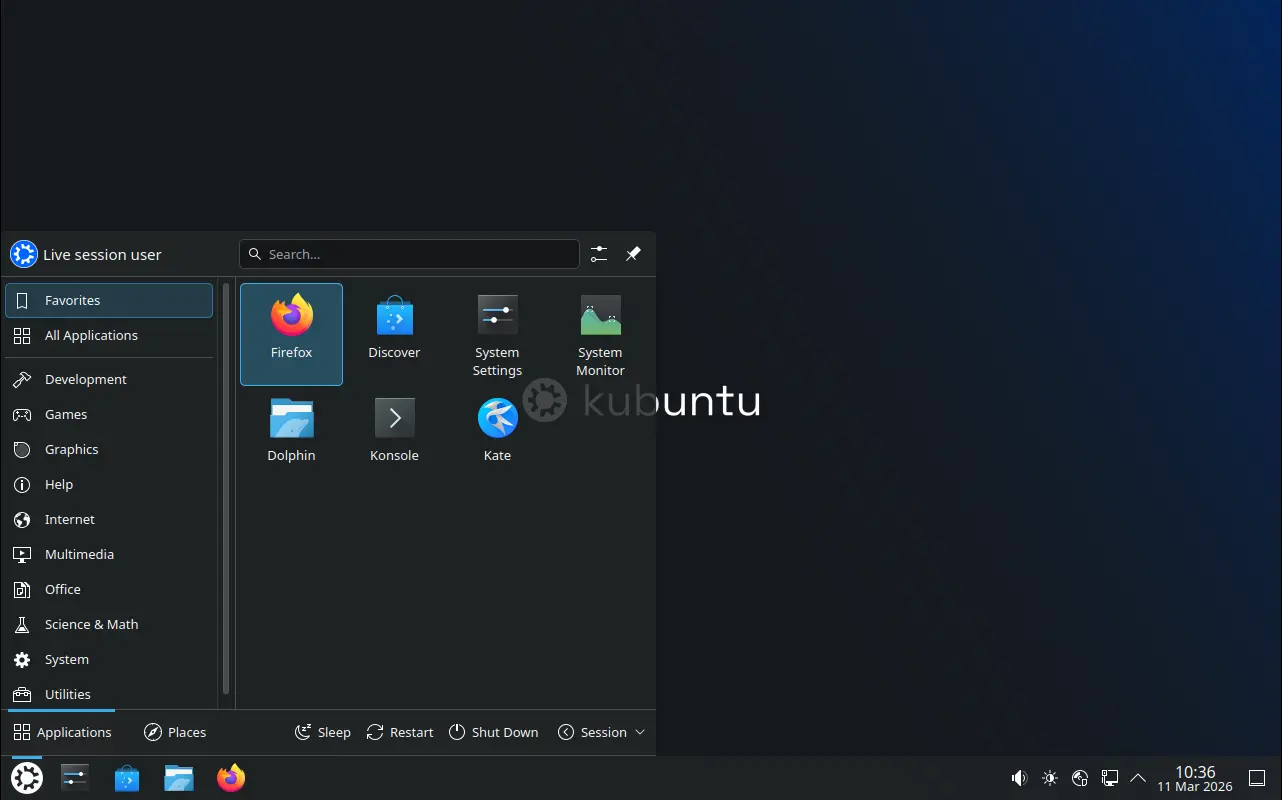Open launcher configuration settings button

(x=599, y=254)
